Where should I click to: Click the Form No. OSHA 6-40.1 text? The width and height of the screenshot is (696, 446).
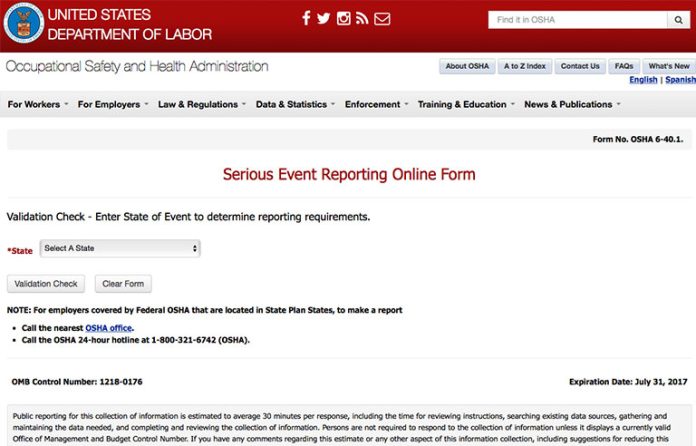(638, 139)
